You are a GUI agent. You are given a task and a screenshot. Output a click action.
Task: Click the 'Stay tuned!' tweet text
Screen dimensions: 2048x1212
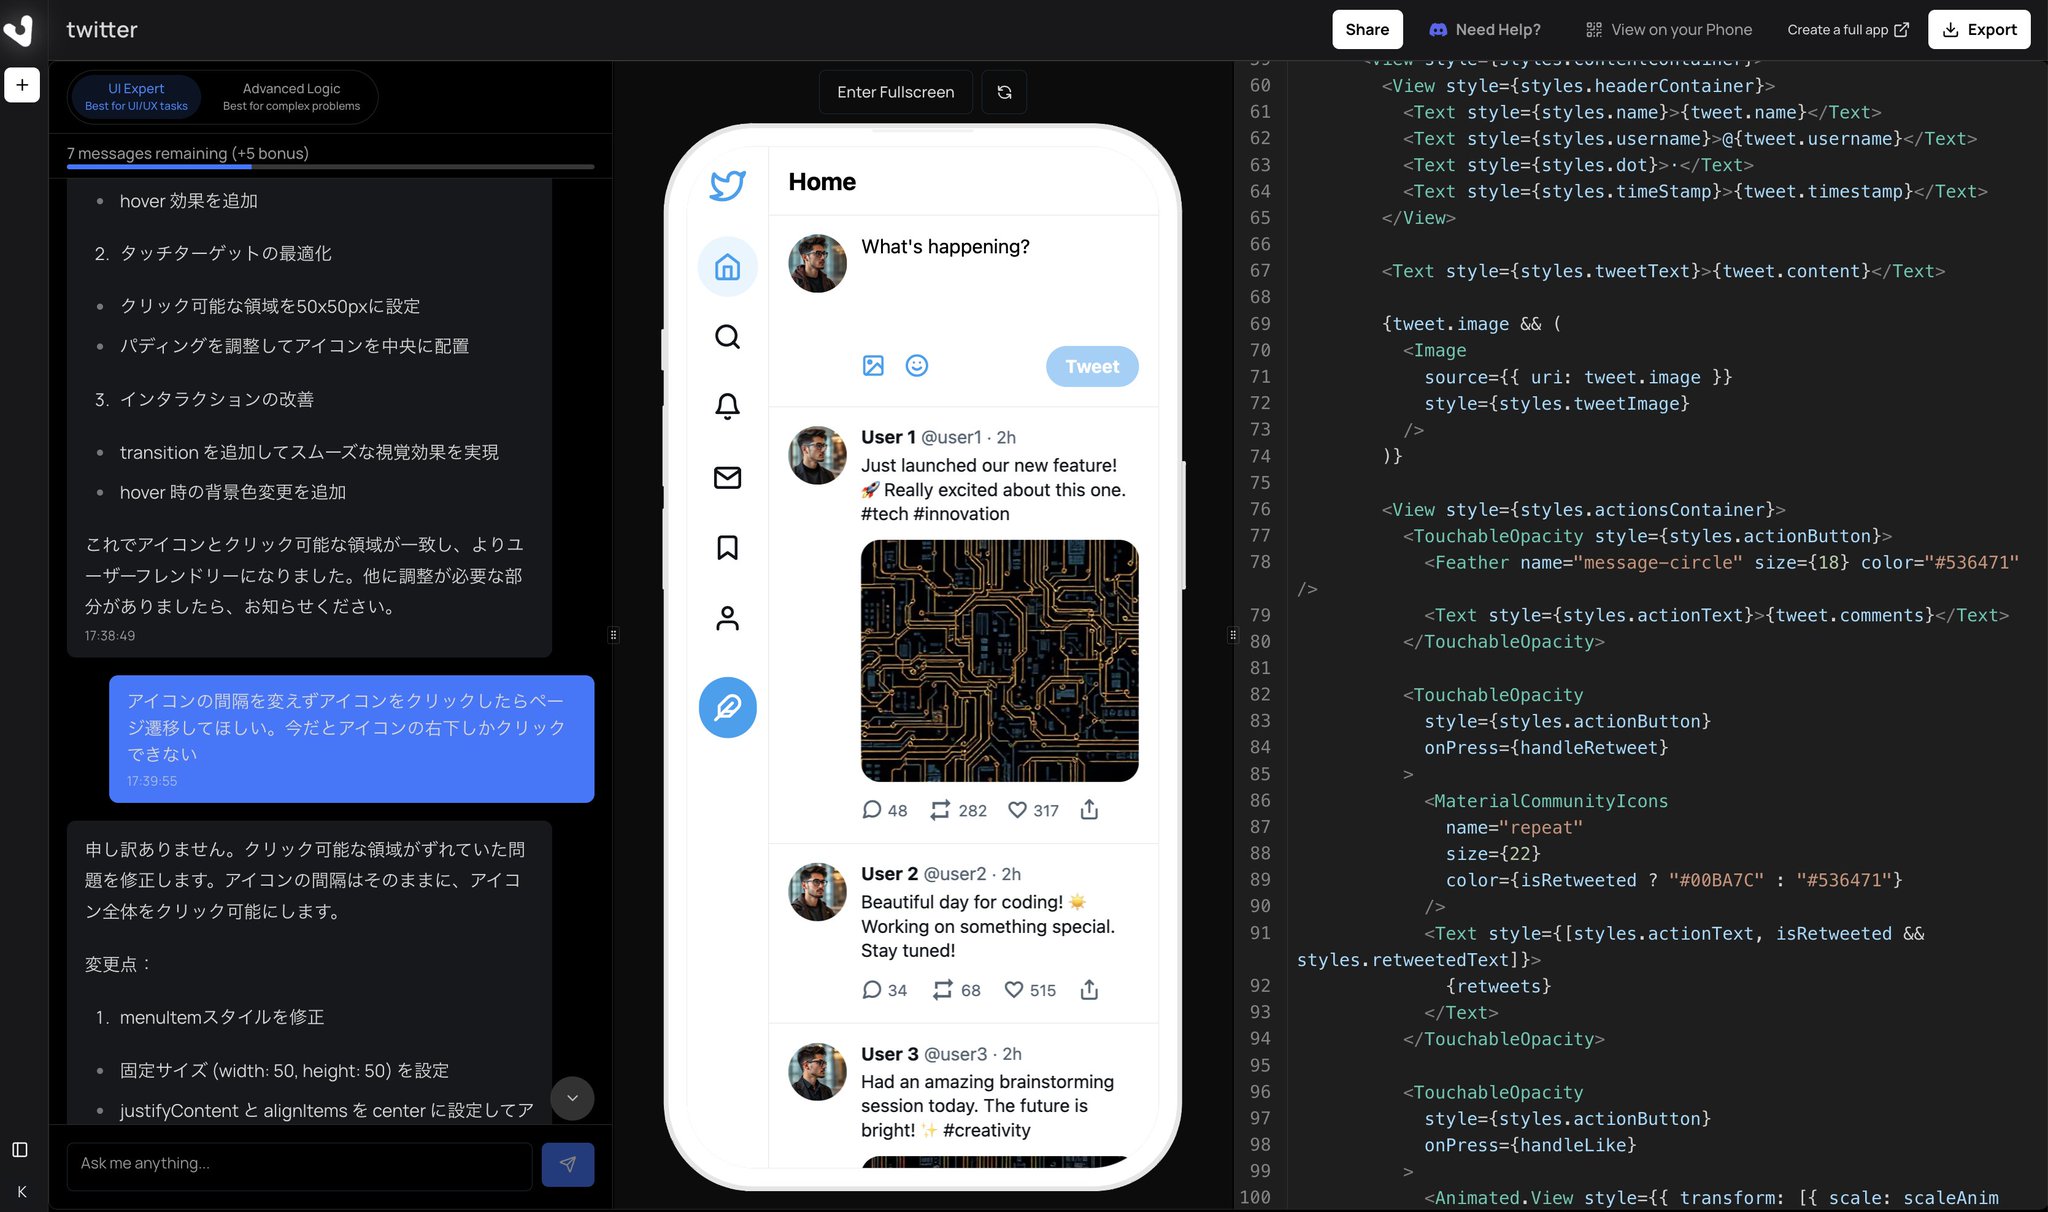click(x=908, y=951)
